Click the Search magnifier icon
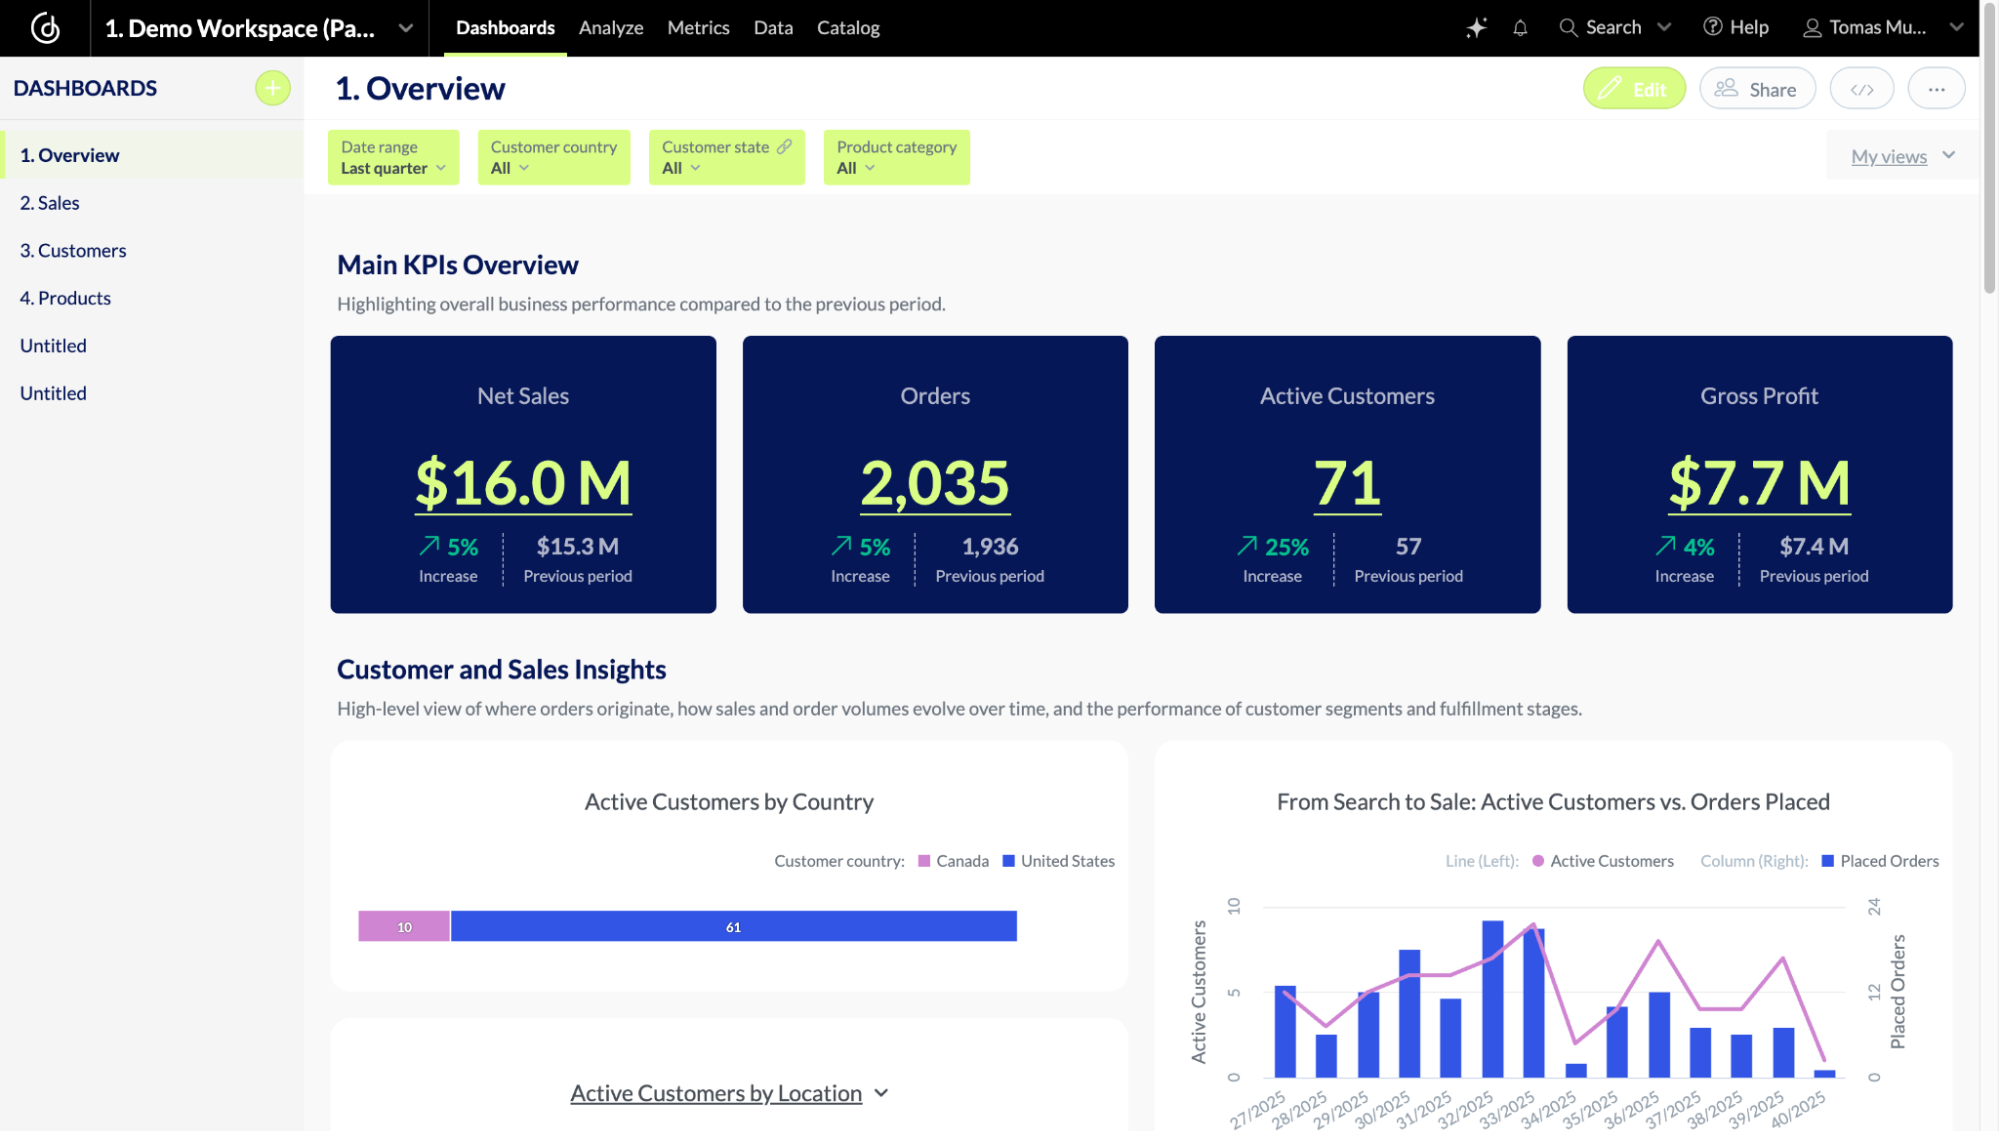This screenshot has width=1999, height=1132. click(1568, 28)
